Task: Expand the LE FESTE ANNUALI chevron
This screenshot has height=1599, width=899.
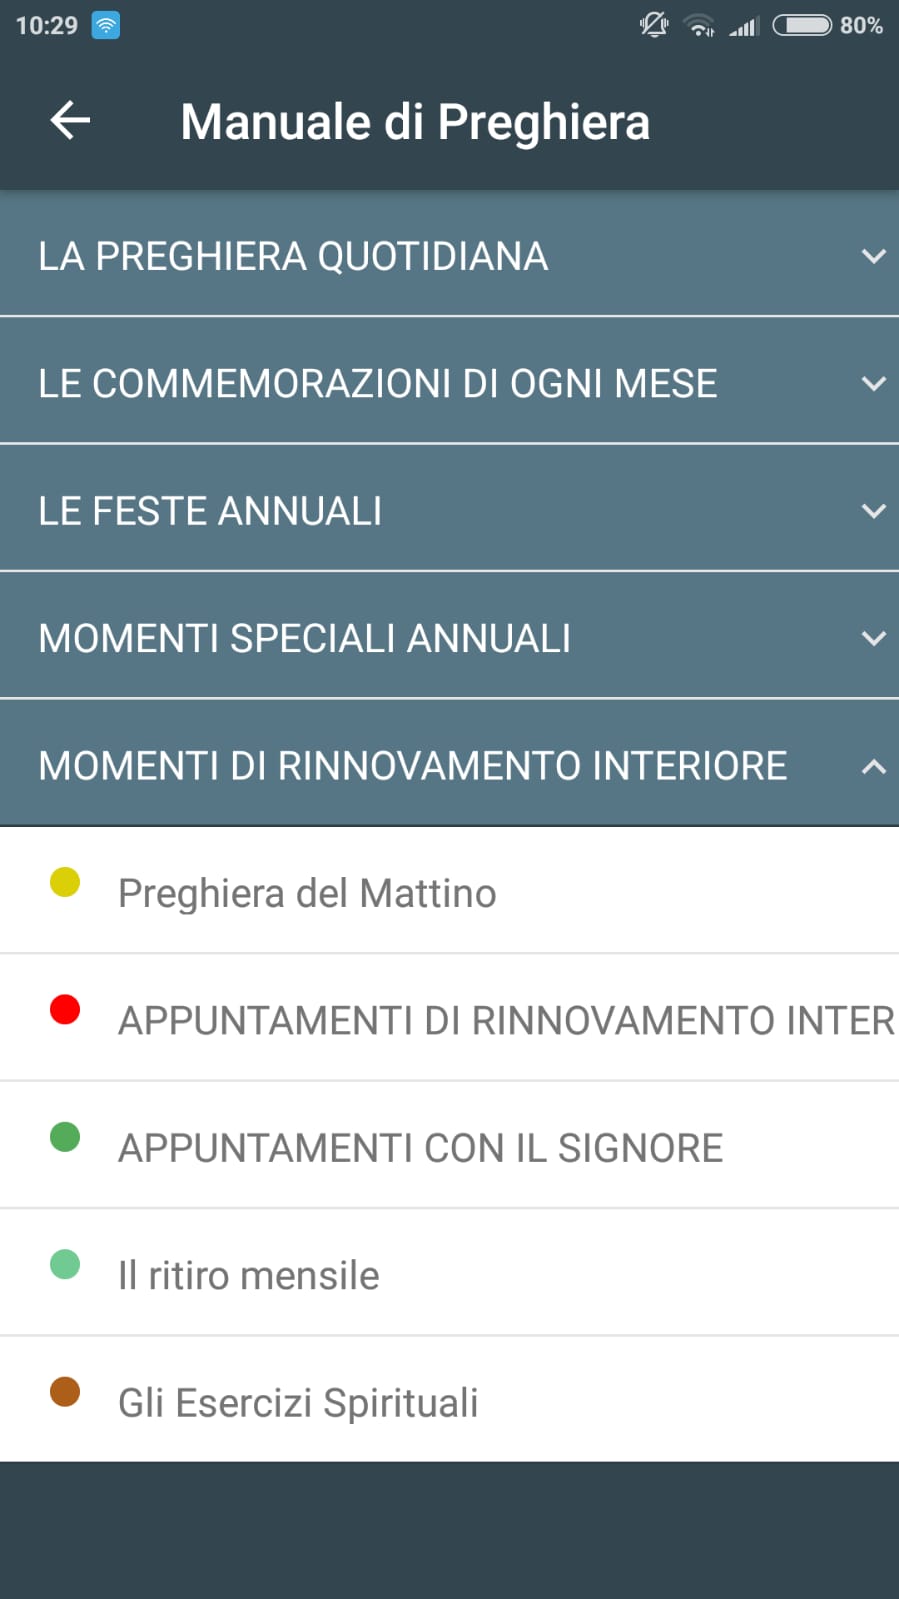Action: (873, 511)
